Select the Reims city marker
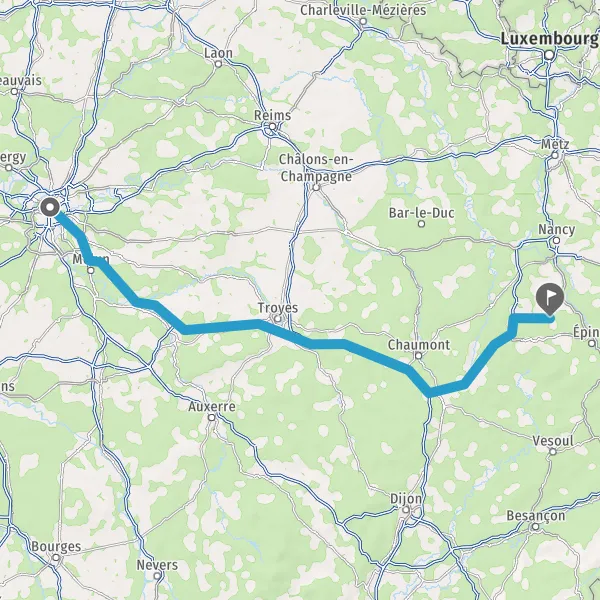 (272, 126)
